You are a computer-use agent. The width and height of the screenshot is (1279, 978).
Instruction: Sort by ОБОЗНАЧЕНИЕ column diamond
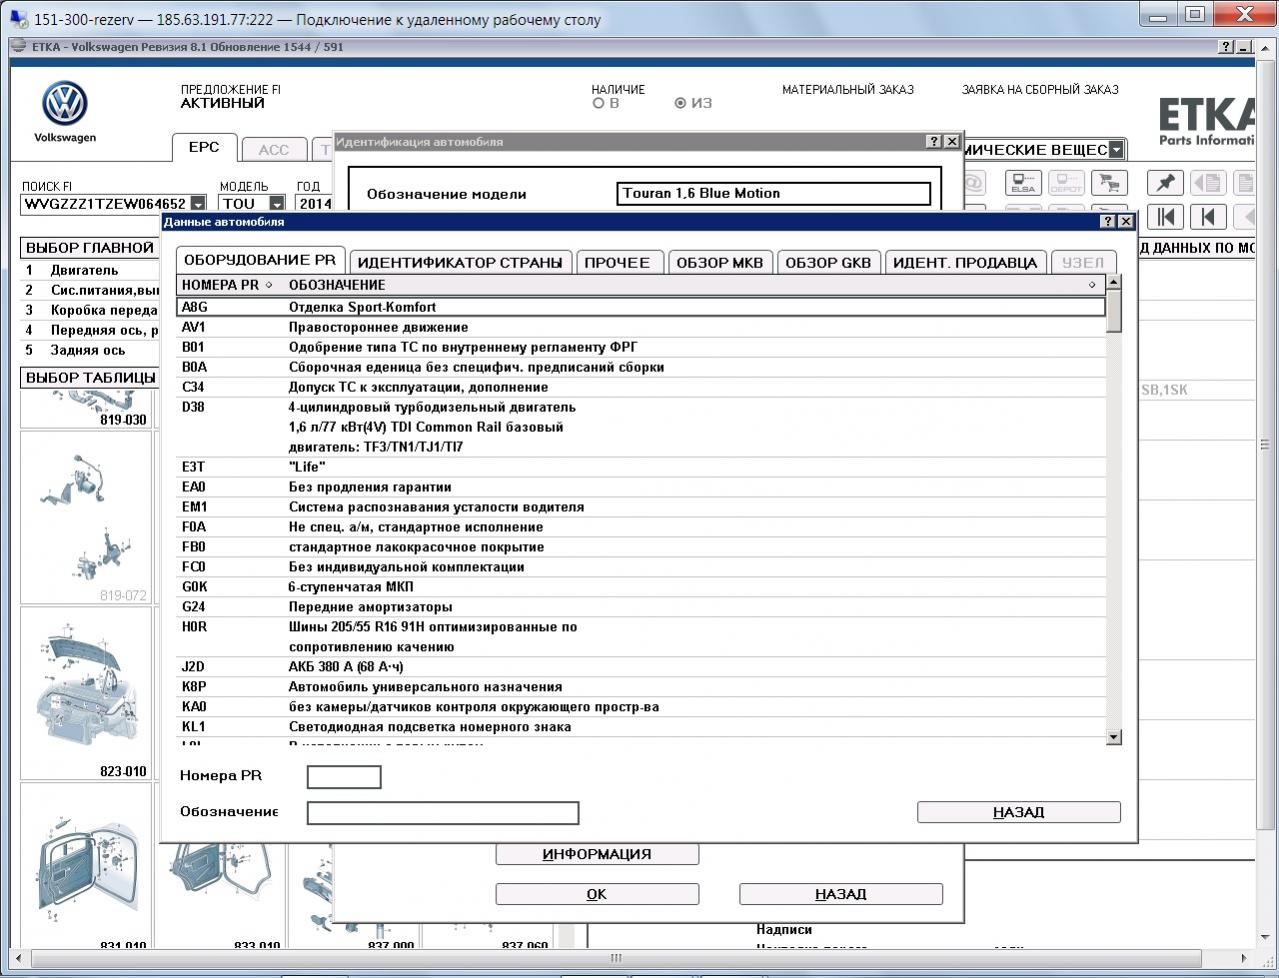click(1092, 285)
